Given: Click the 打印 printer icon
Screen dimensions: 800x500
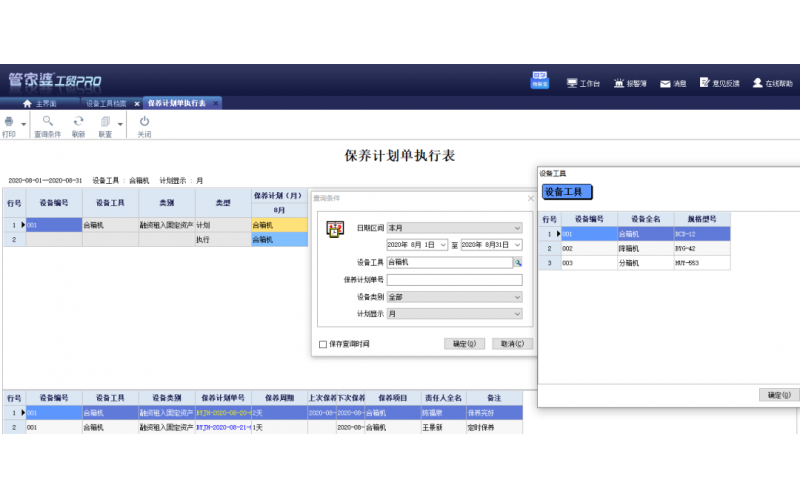Looking at the screenshot, I should 9,121.
